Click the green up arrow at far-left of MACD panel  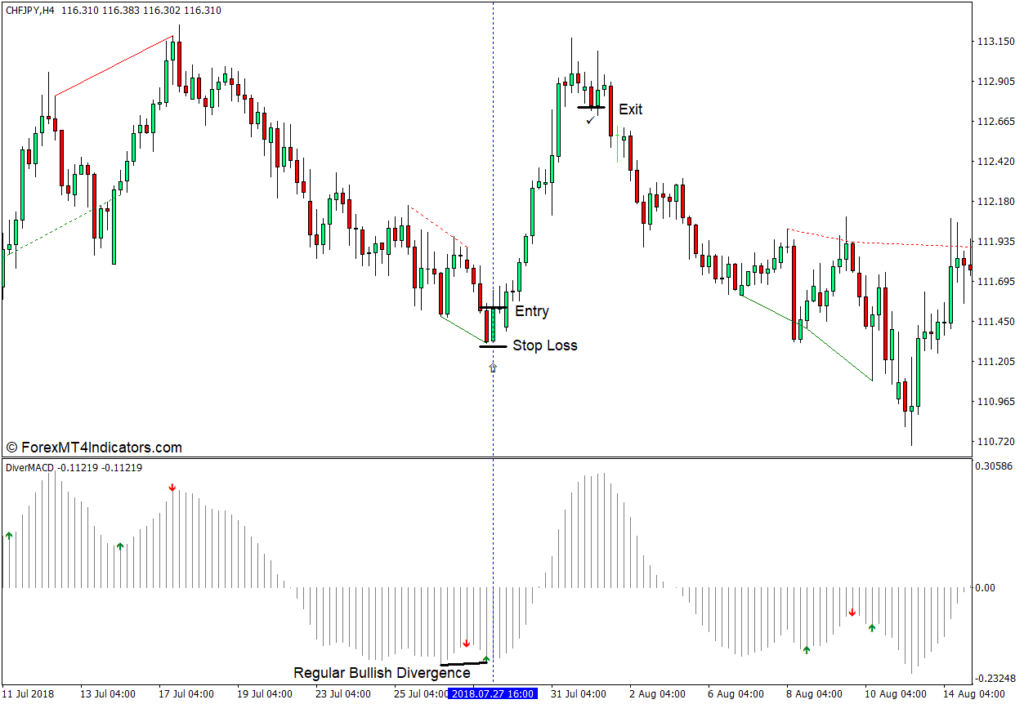tap(9, 536)
